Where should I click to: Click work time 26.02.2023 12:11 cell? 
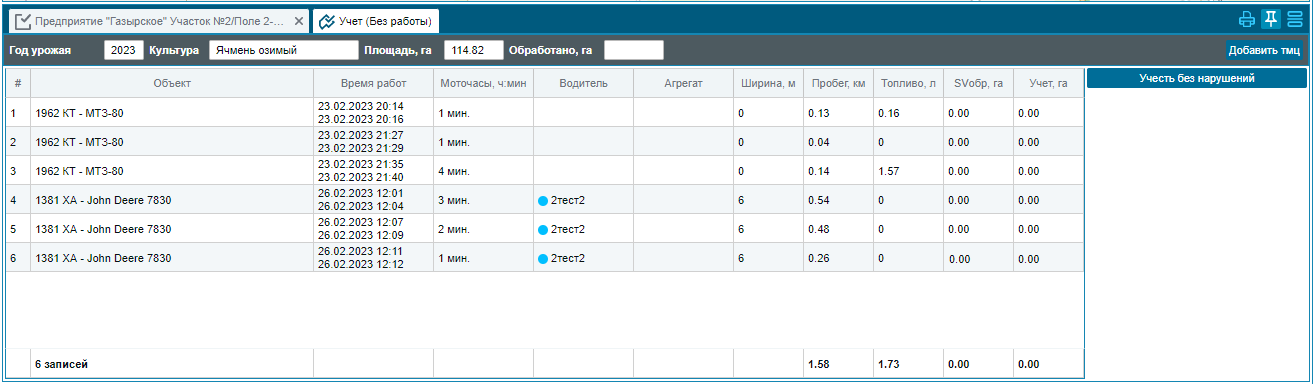(373, 258)
